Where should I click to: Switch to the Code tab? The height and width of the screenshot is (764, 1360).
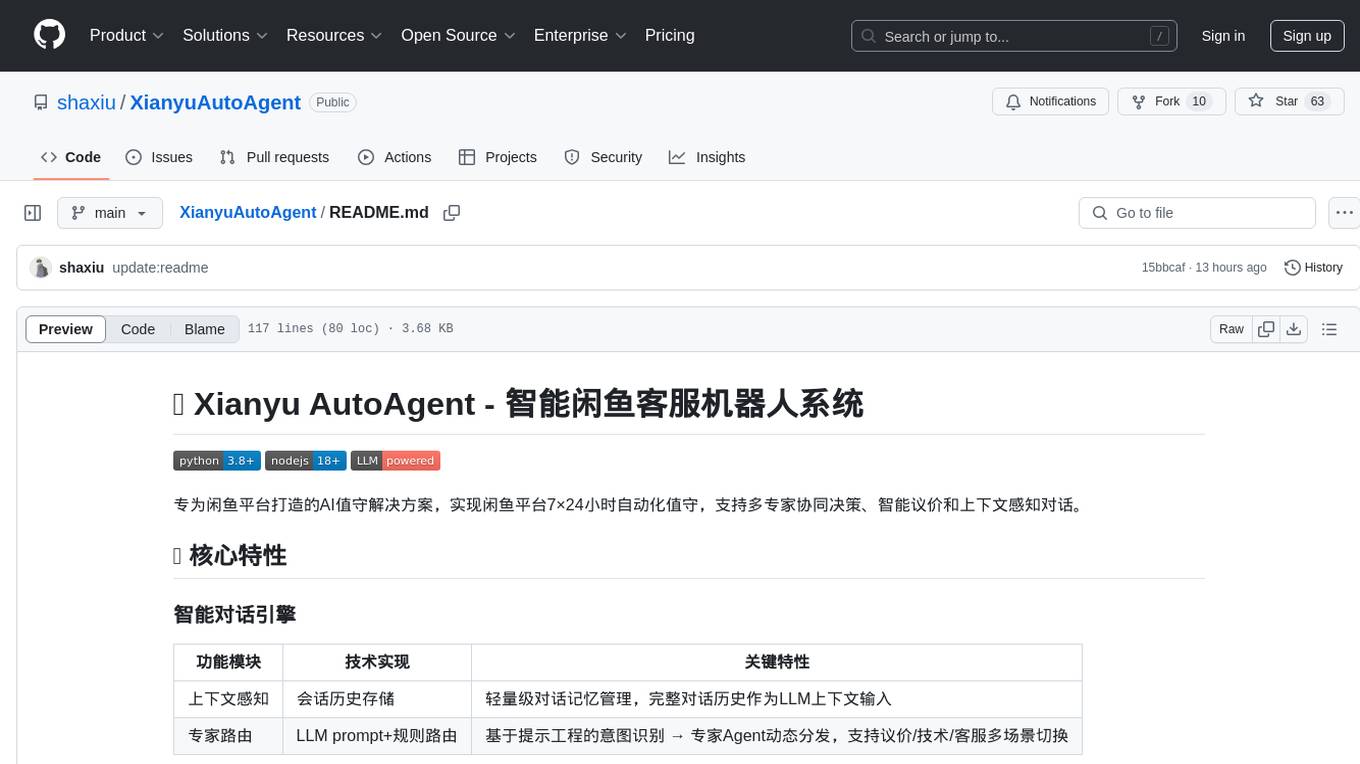[71, 157]
